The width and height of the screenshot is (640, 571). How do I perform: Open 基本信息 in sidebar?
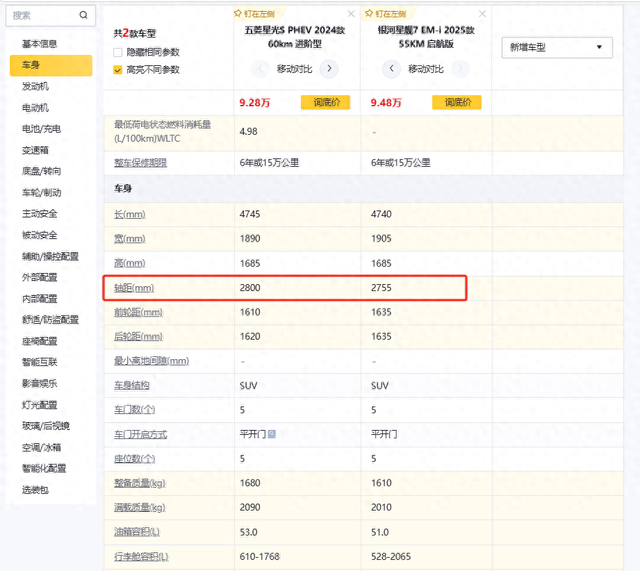pyautogui.click(x=40, y=44)
